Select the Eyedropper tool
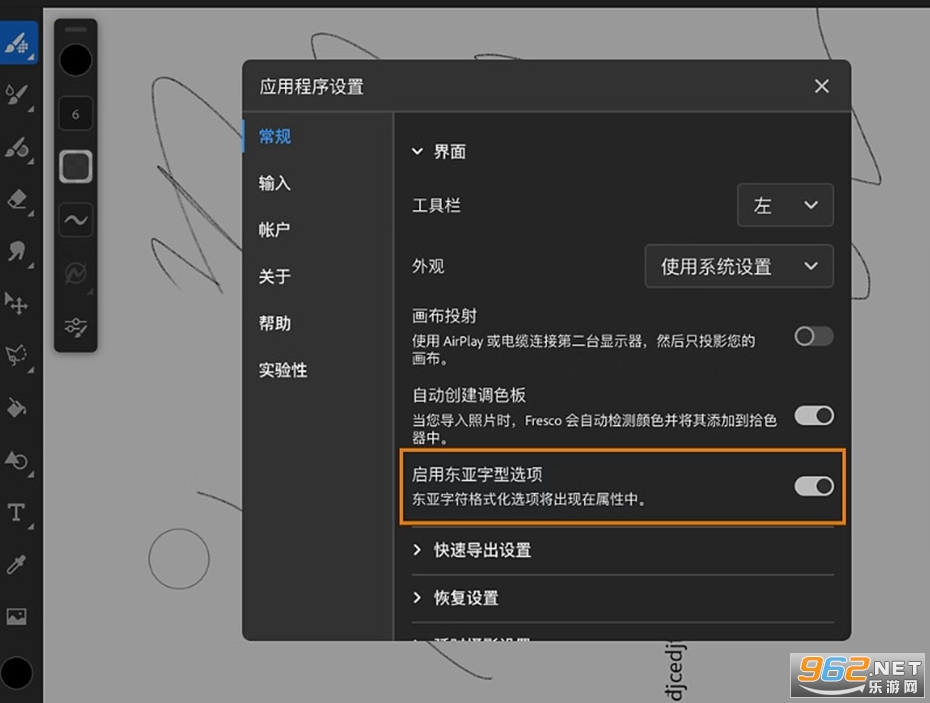930x703 pixels. pyautogui.click(x=17, y=564)
